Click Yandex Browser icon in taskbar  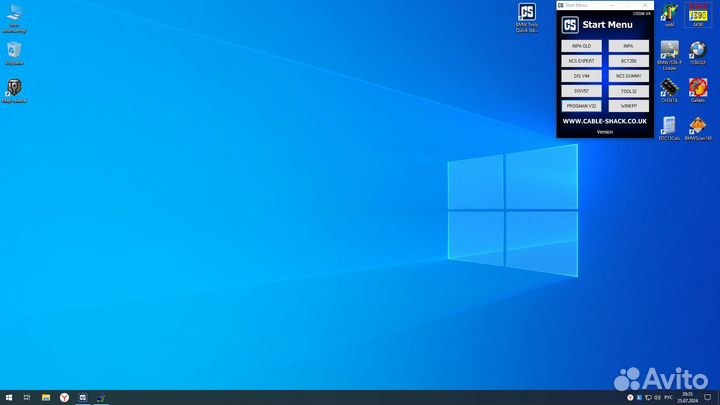(x=64, y=398)
